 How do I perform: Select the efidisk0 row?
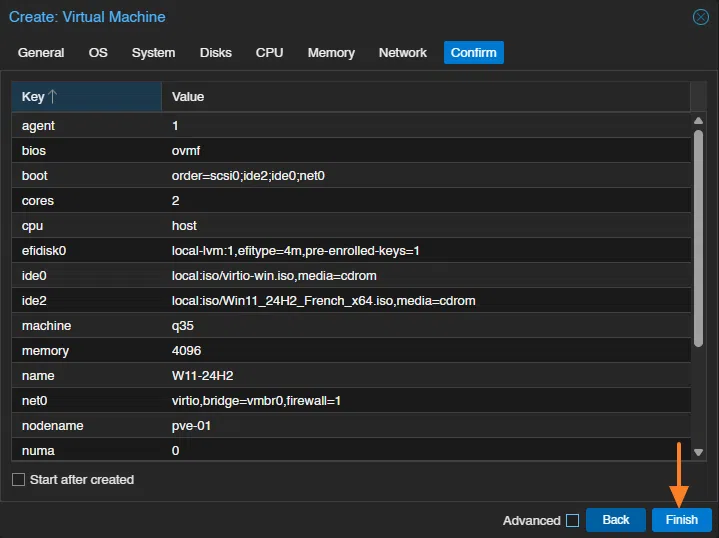pos(350,251)
